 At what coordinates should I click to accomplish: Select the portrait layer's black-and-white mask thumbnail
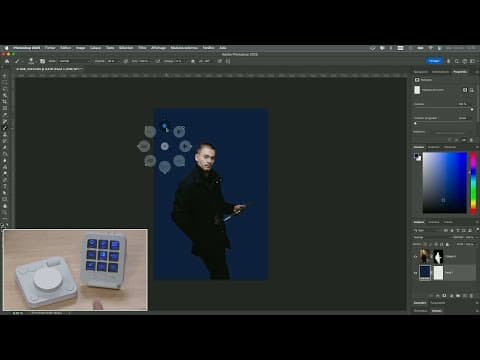coord(438,257)
